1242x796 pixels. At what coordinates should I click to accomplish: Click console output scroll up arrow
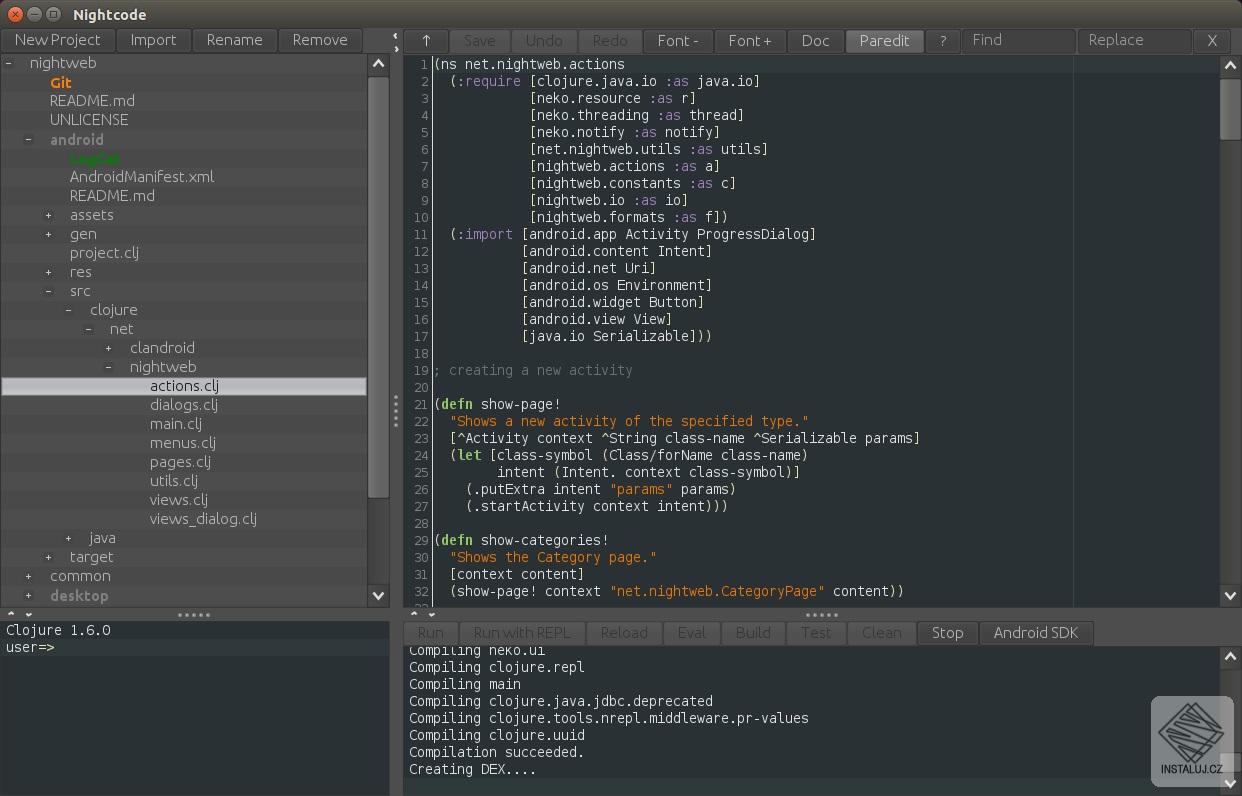pyautogui.click(x=1230, y=657)
